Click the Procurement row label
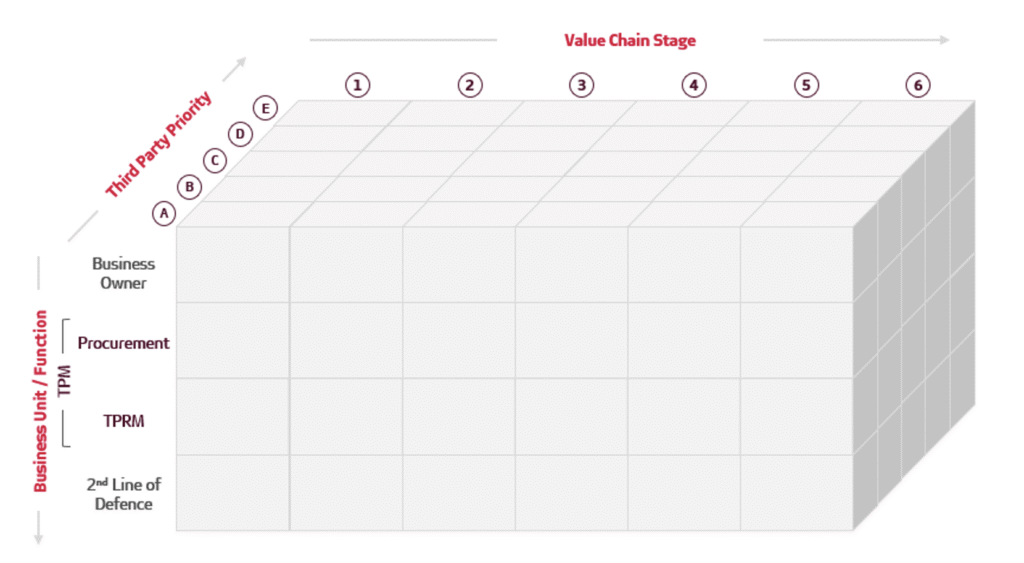1024x563 pixels. pyautogui.click(x=124, y=343)
